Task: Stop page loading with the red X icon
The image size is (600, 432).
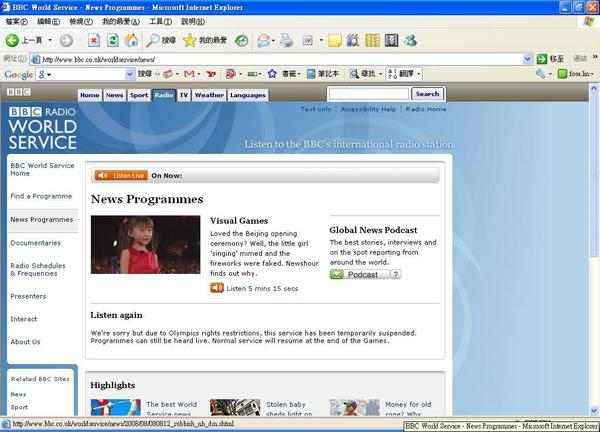Action: (94, 40)
